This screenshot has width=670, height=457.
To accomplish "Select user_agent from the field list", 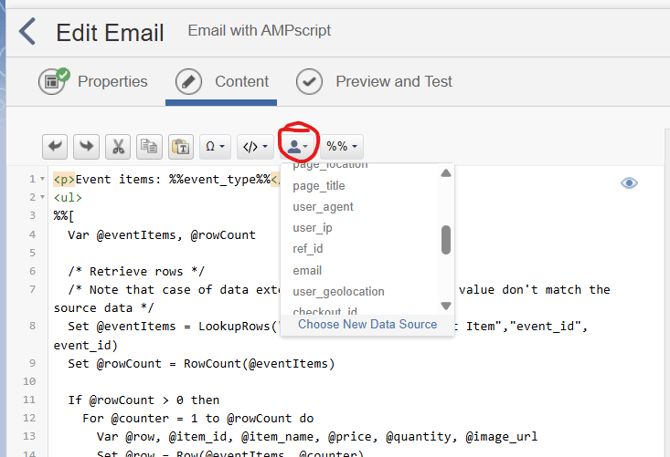I will pos(323,207).
